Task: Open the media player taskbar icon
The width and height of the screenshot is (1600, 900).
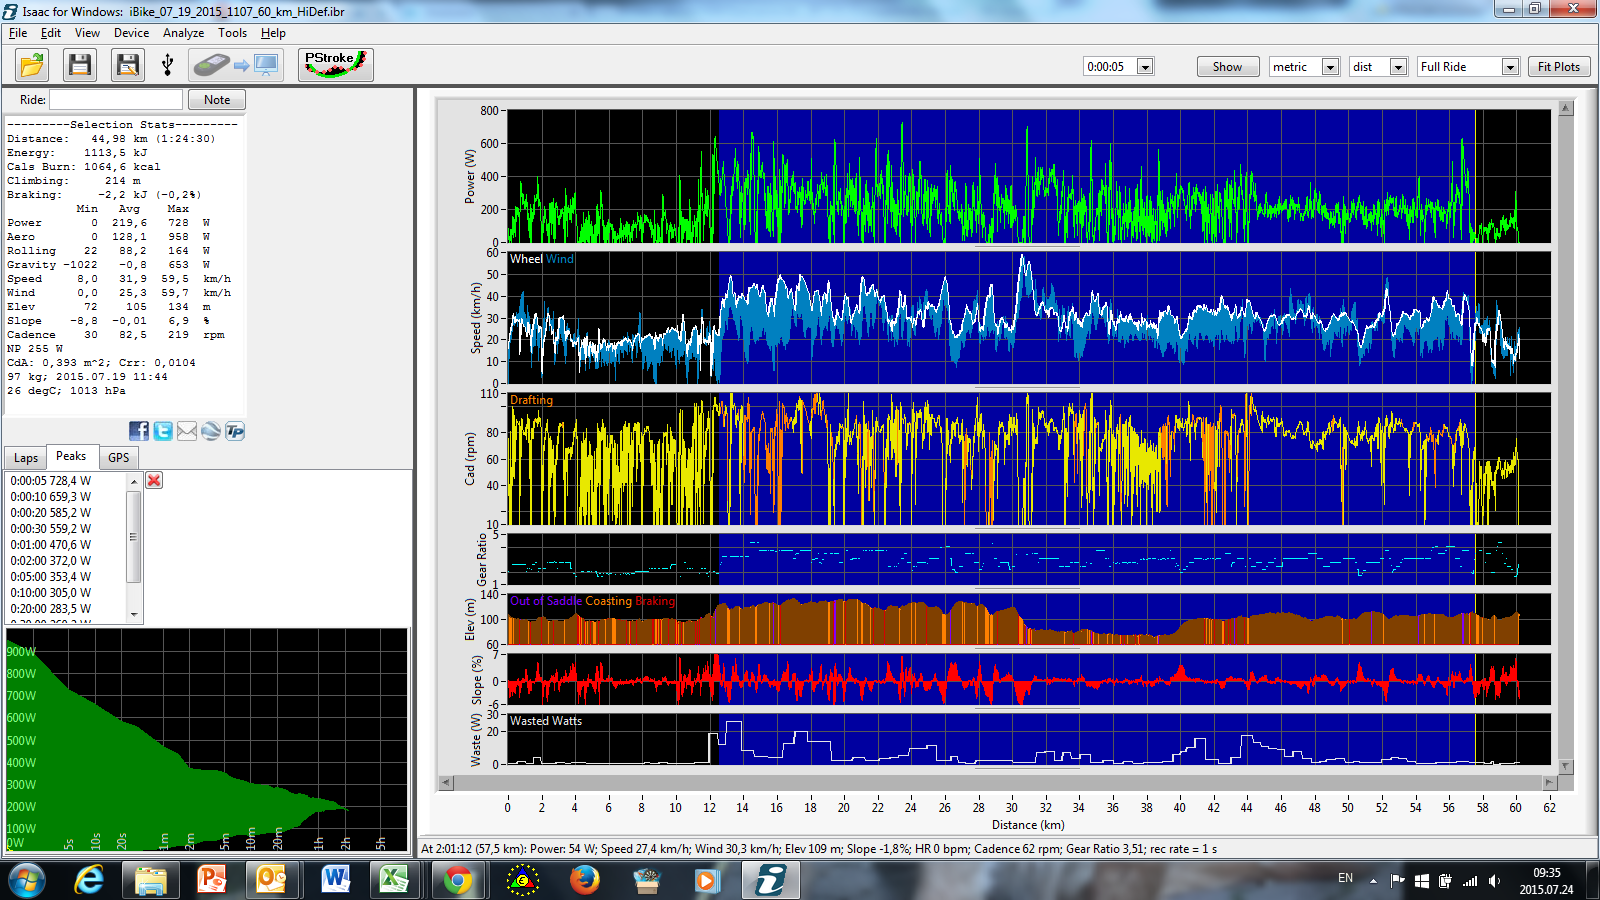Action: pyautogui.click(x=707, y=880)
